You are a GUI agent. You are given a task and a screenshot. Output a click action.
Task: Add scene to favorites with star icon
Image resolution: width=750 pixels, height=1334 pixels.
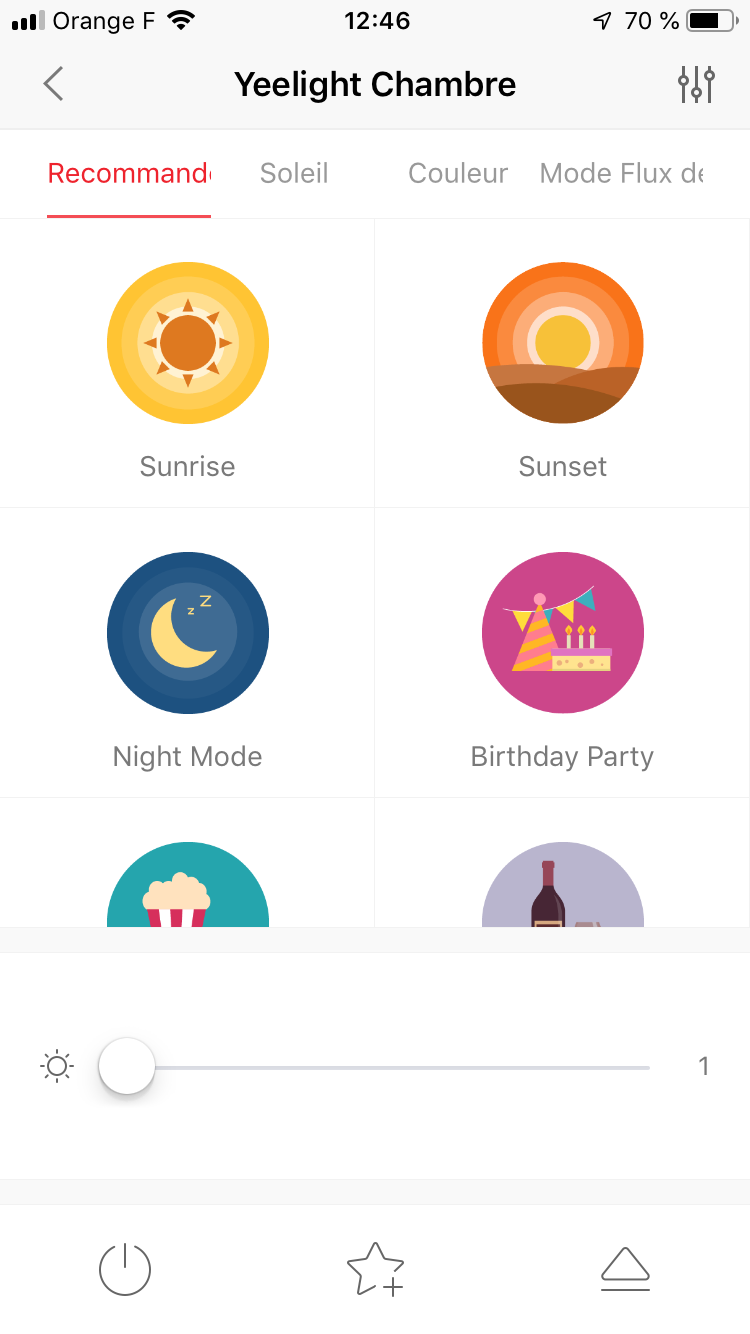375,1269
